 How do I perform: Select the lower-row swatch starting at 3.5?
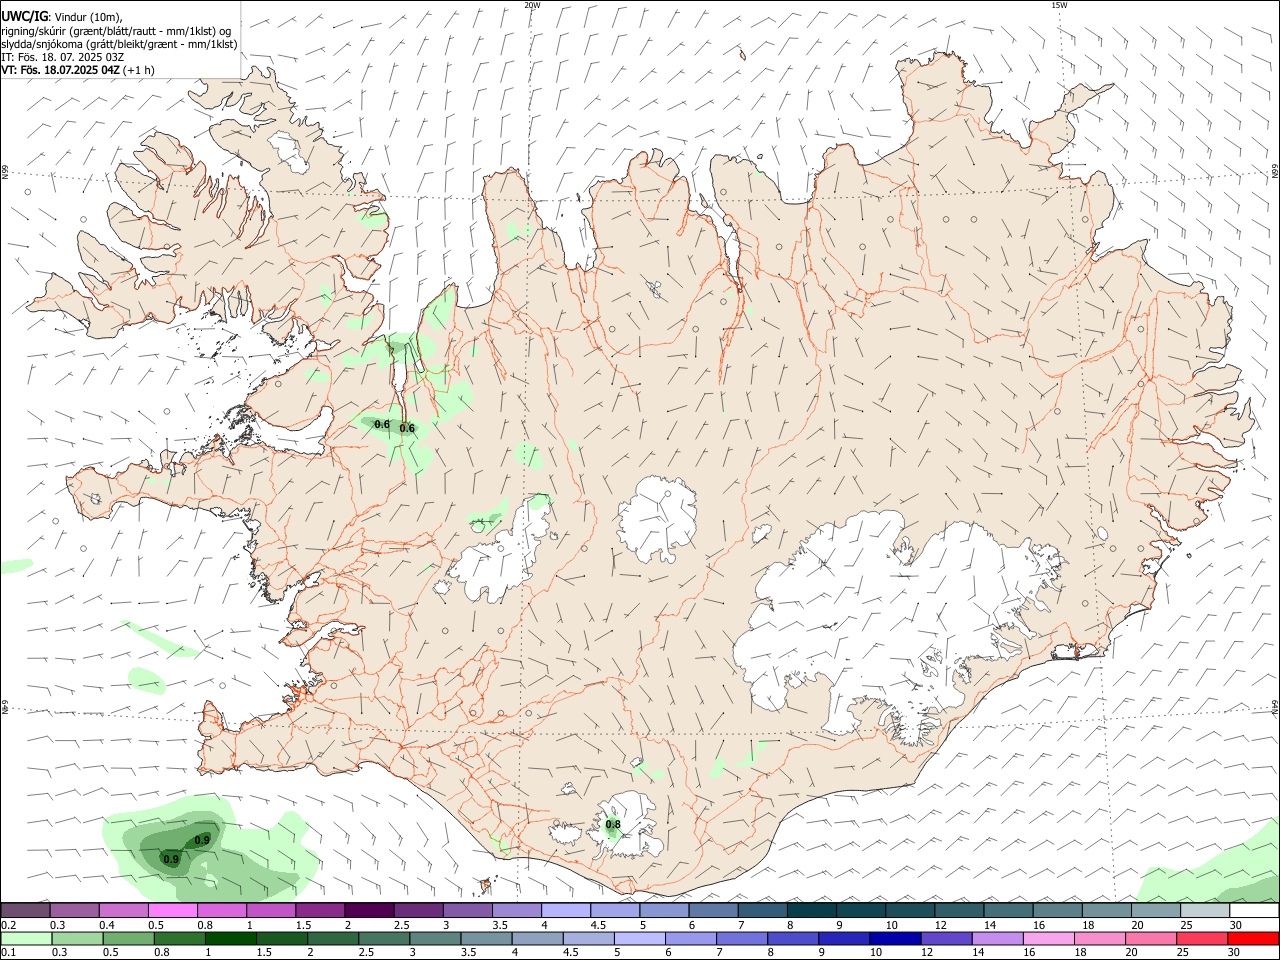click(486, 938)
